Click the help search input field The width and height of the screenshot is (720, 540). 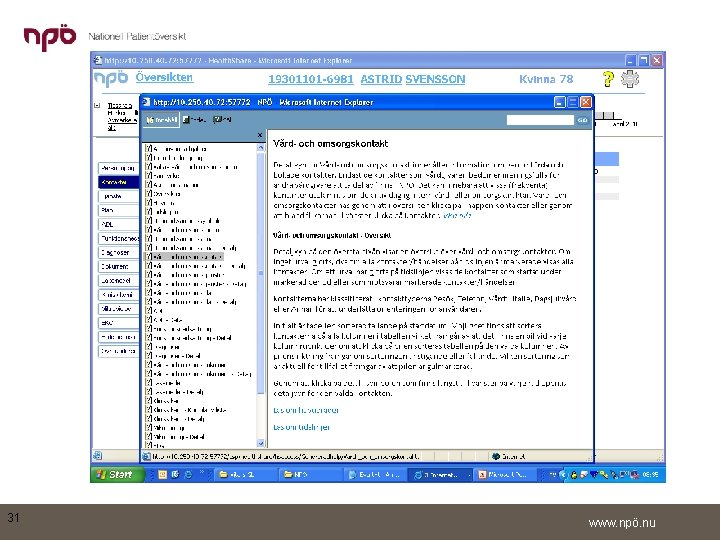click(x=540, y=120)
